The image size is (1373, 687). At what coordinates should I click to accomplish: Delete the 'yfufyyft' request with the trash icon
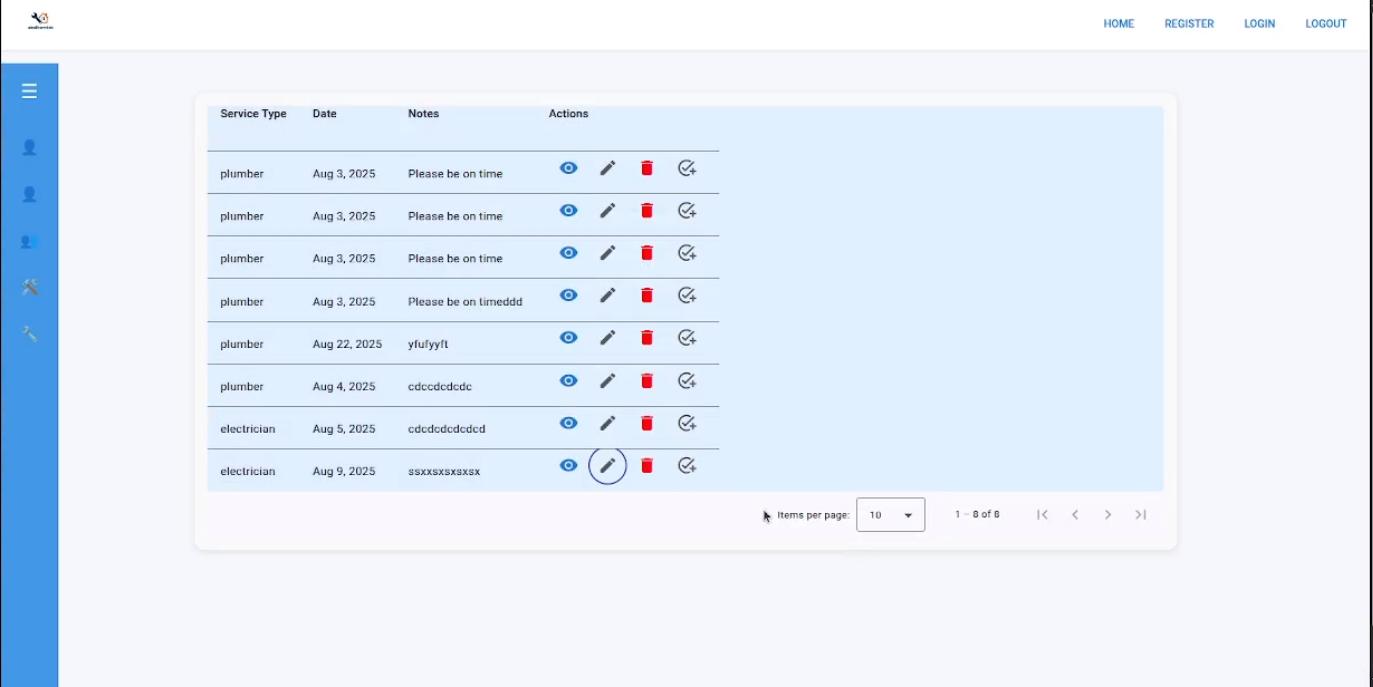click(x=647, y=337)
